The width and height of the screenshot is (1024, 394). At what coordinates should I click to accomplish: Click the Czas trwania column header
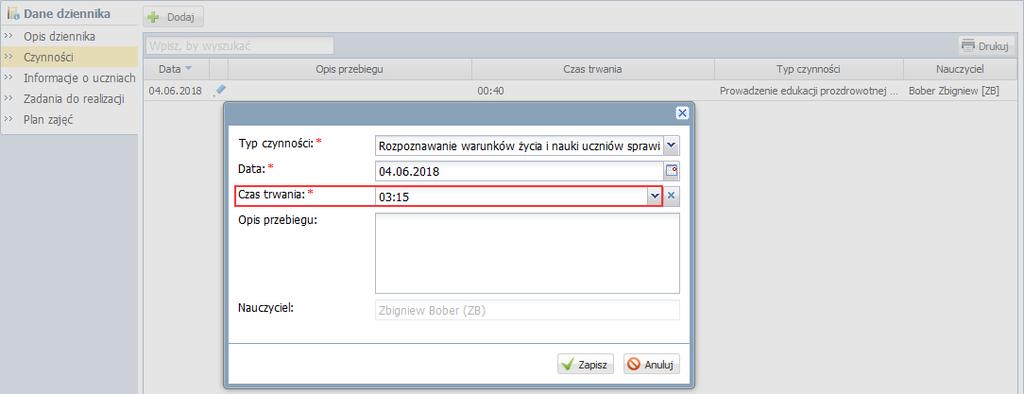(592, 69)
